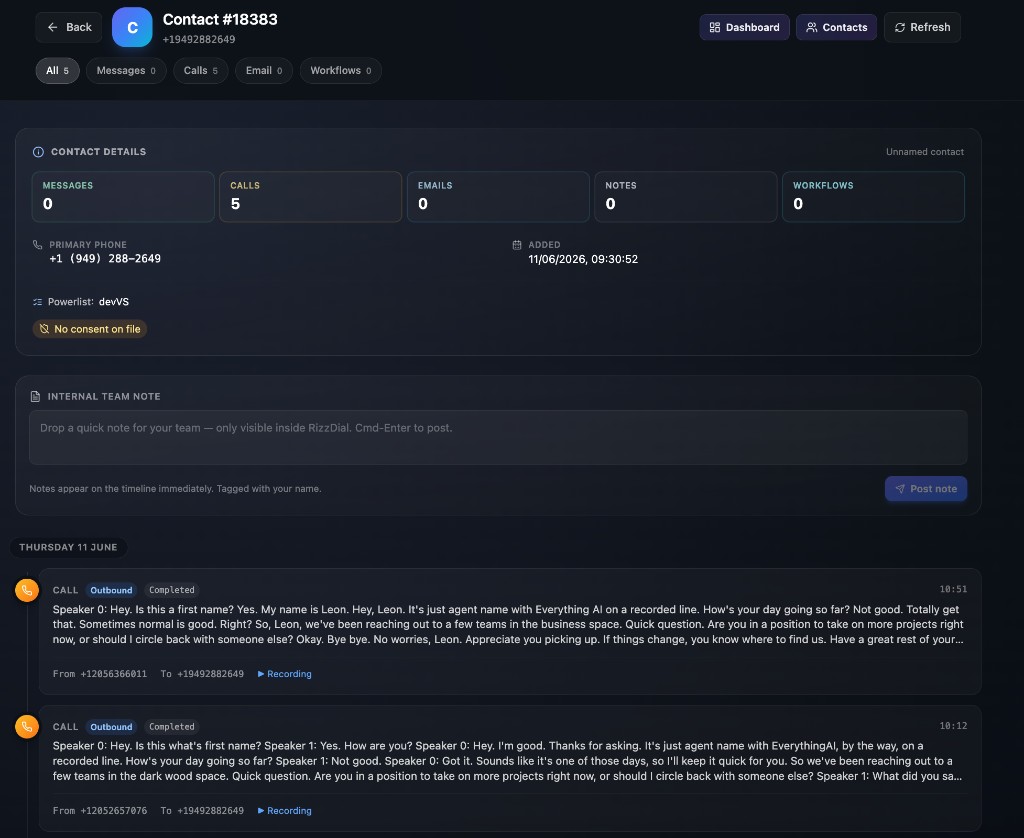Play Recording of the 10:12 call
Image resolution: width=1024 pixels, height=838 pixels.
[285, 811]
